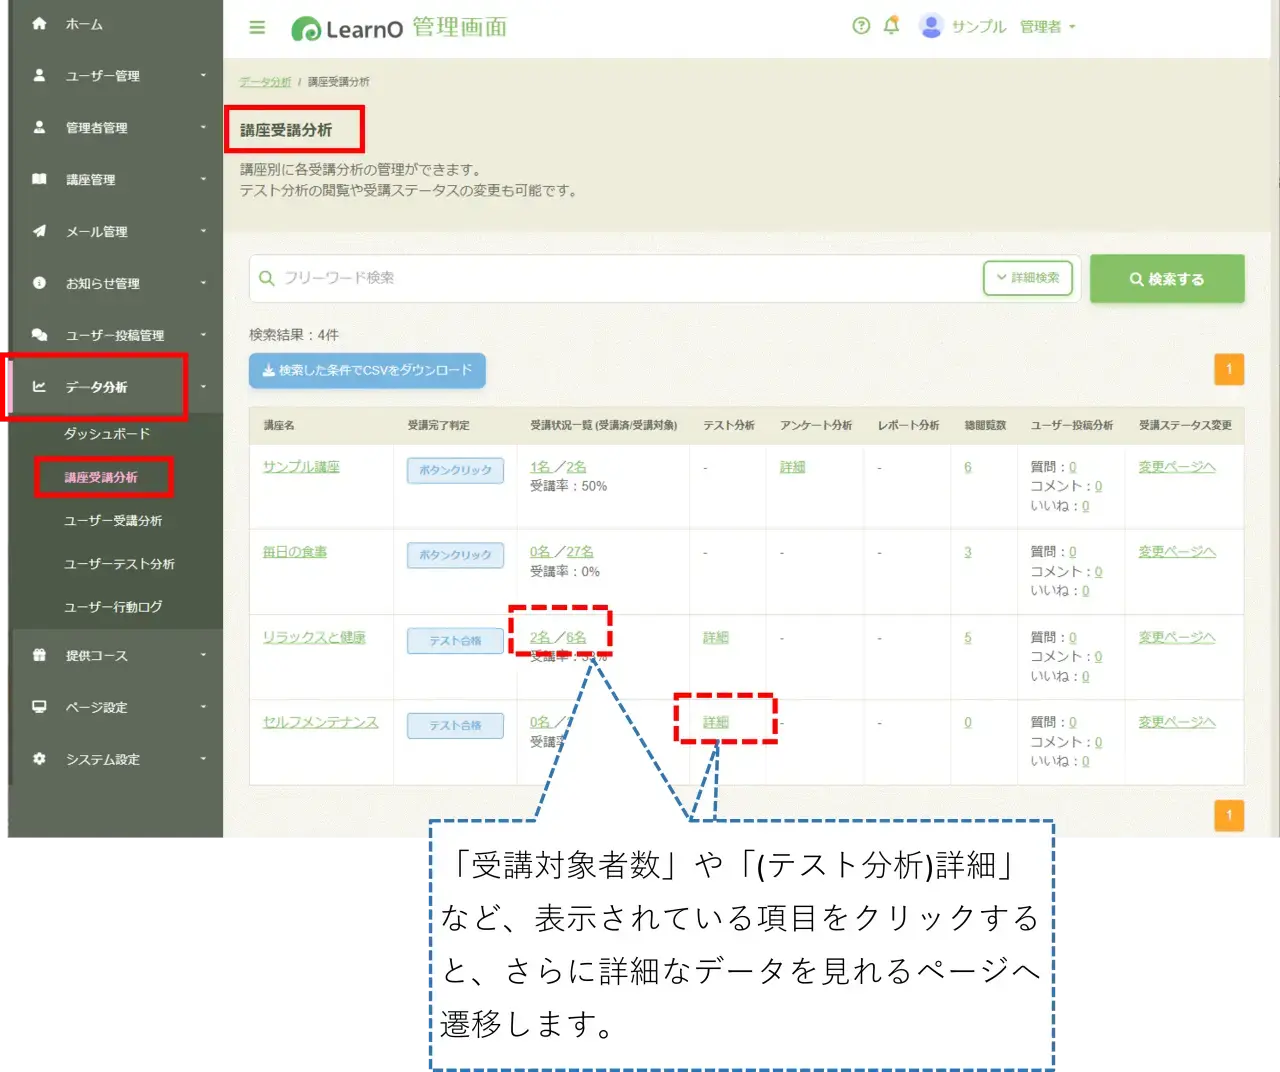Select ユーザー行動ログ in the sidebar

[113, 607]
